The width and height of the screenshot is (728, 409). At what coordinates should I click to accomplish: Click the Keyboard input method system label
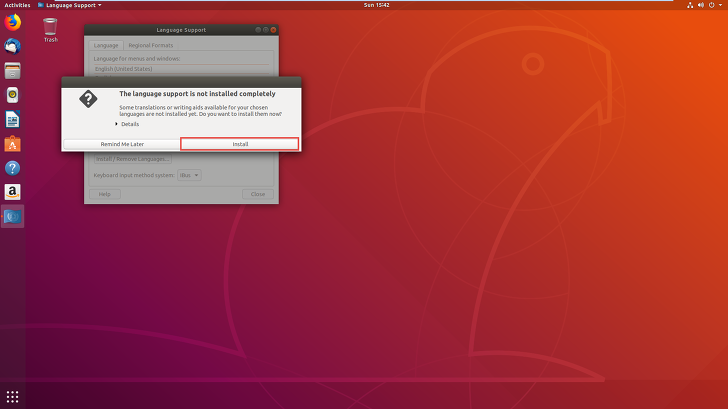click(134, 175)
